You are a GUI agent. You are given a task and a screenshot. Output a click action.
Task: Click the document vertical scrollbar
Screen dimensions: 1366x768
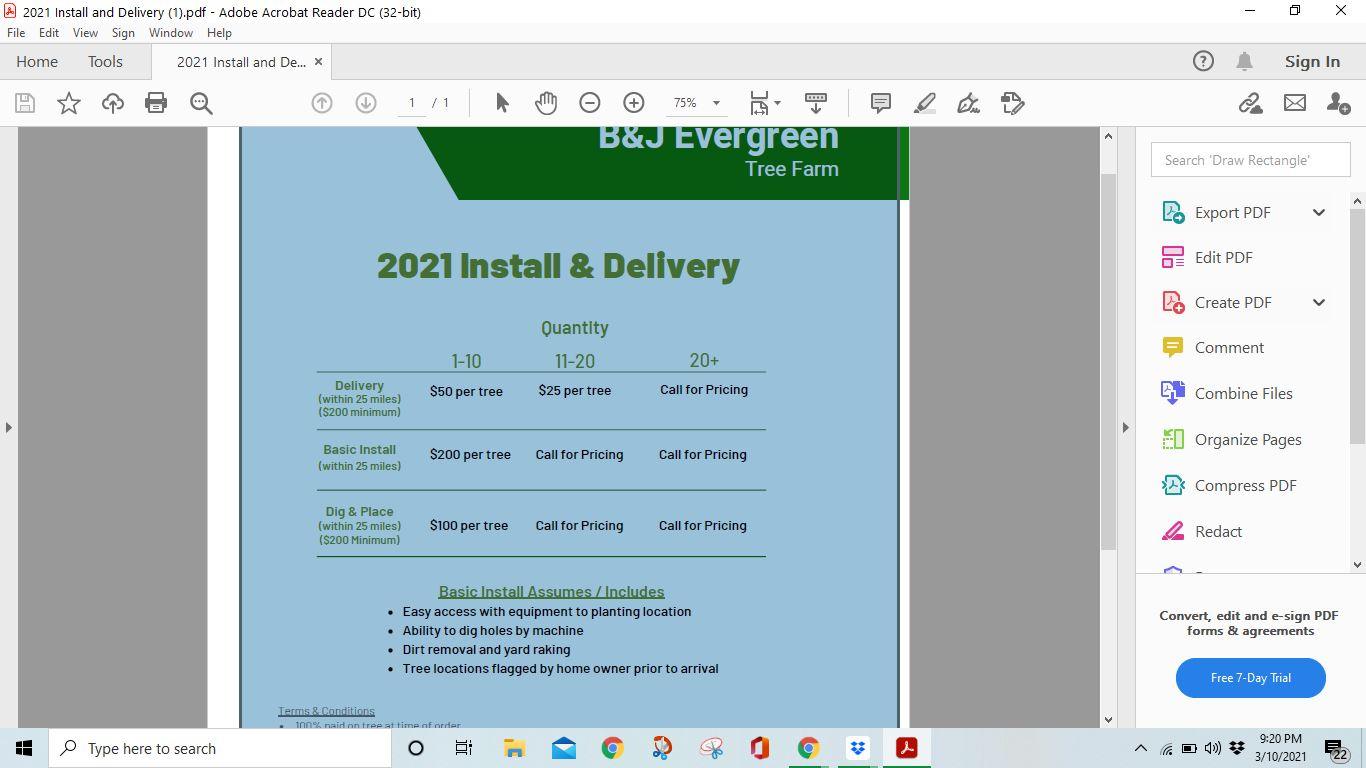tap(1107, 360)
